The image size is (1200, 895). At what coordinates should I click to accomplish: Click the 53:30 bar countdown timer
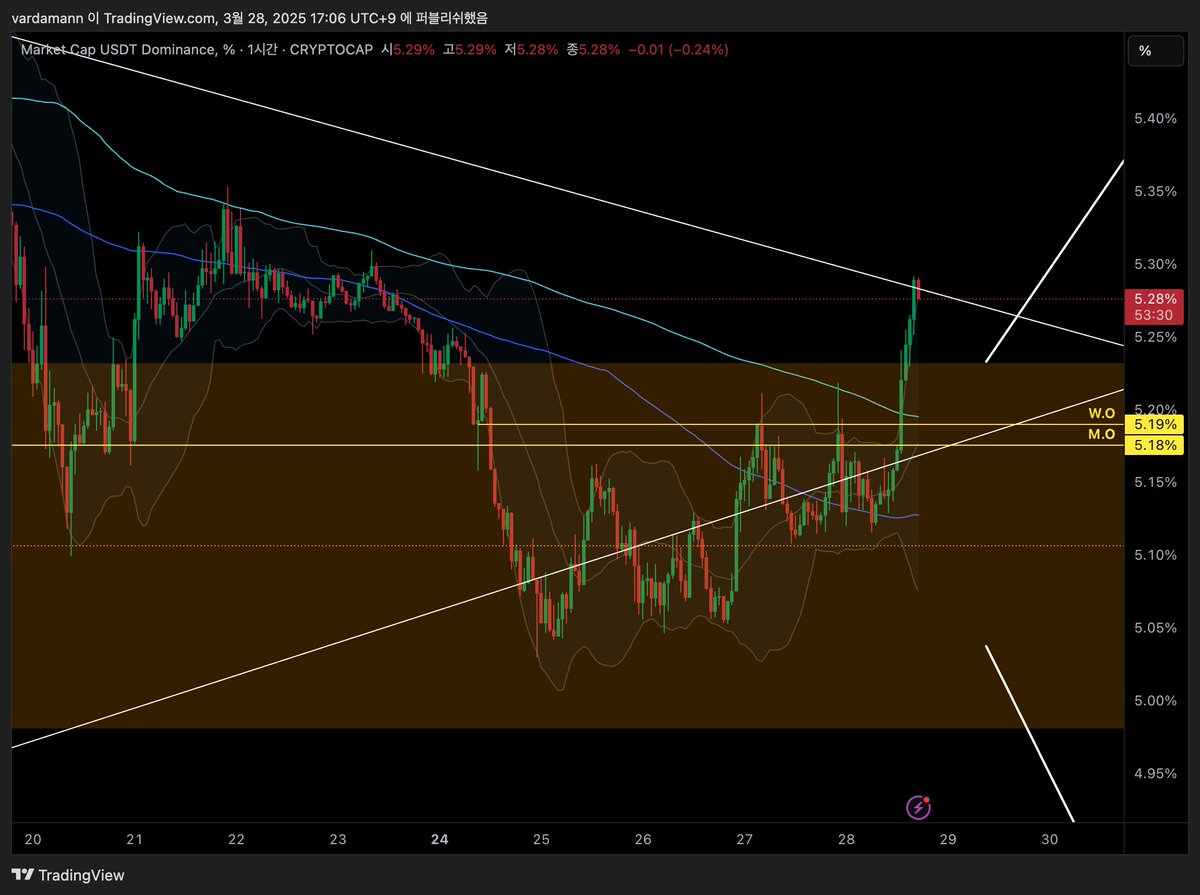[x=1153, y=315]
